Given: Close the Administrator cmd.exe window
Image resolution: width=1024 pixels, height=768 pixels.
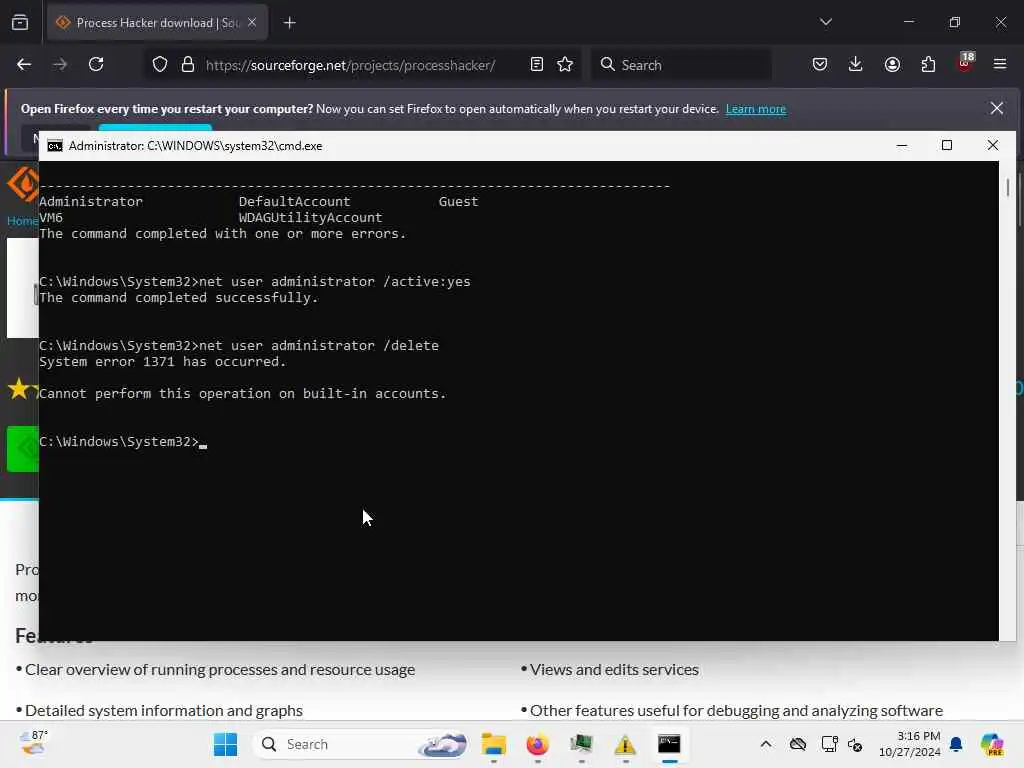Looking at the screenshot, I should 993,146.
